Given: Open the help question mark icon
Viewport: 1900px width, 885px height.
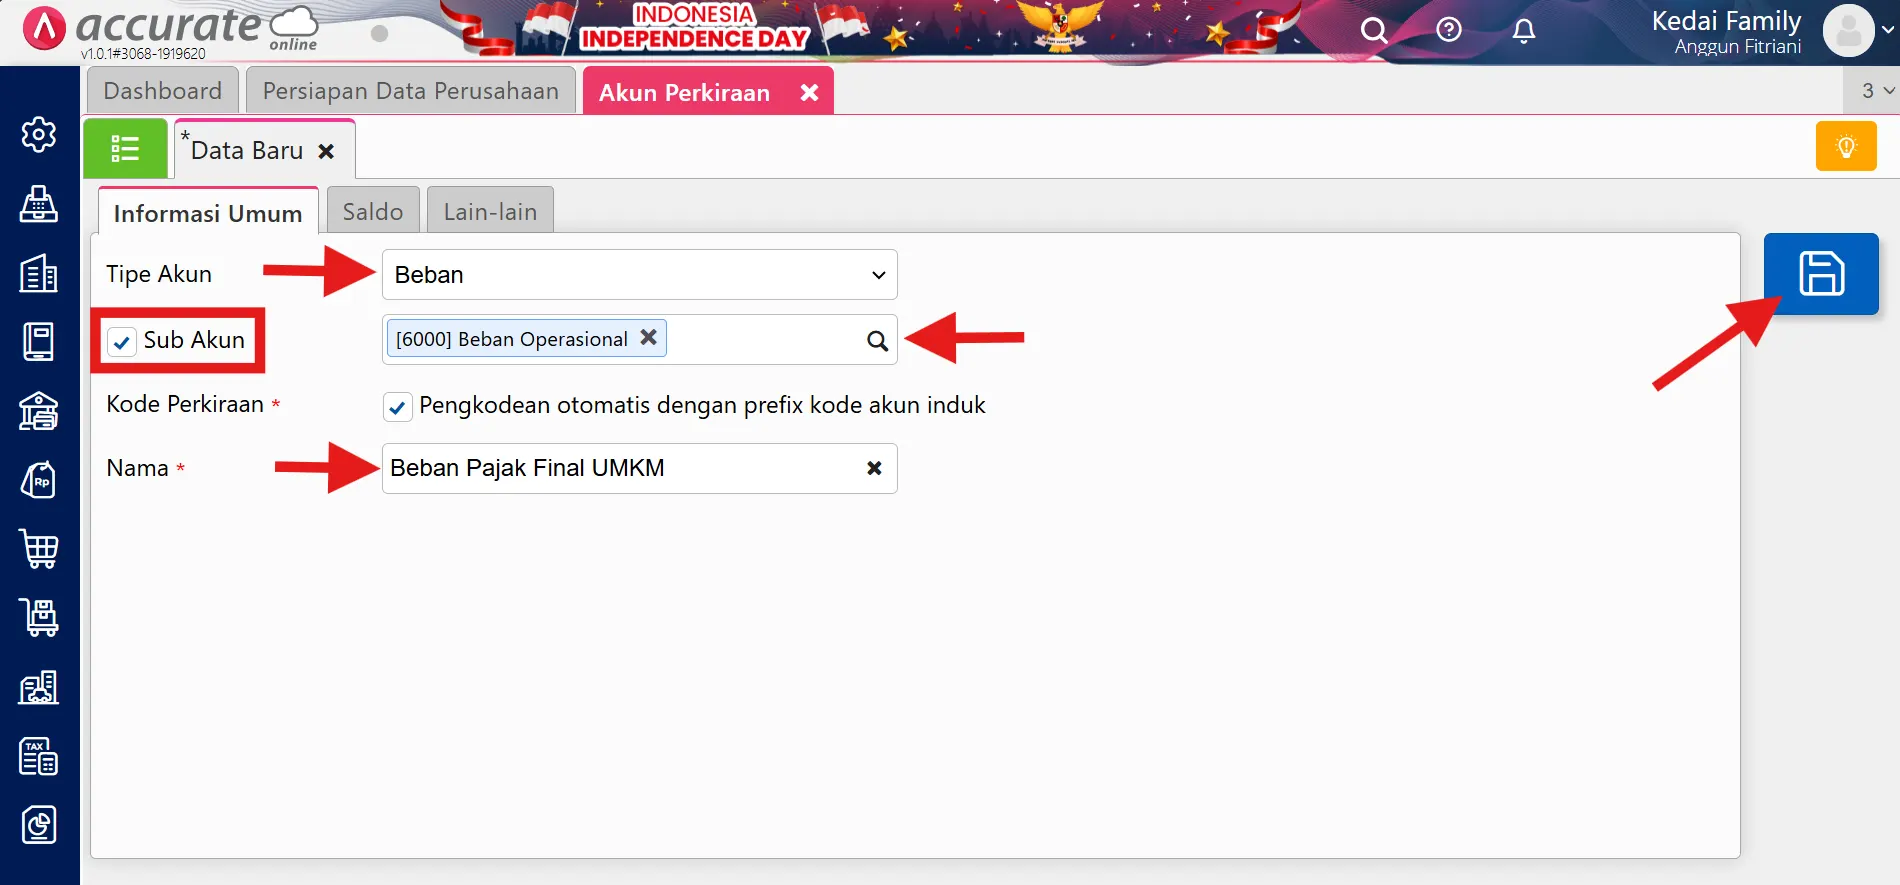Looking at the screenshot, I should (1449, 30).
